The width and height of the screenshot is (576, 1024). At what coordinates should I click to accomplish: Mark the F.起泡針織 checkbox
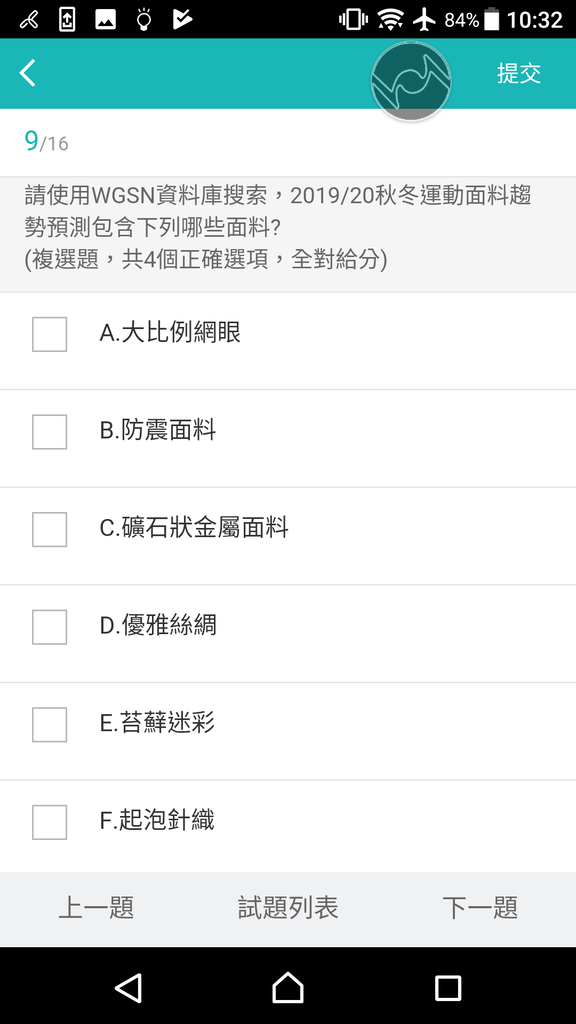click(50, 822)
